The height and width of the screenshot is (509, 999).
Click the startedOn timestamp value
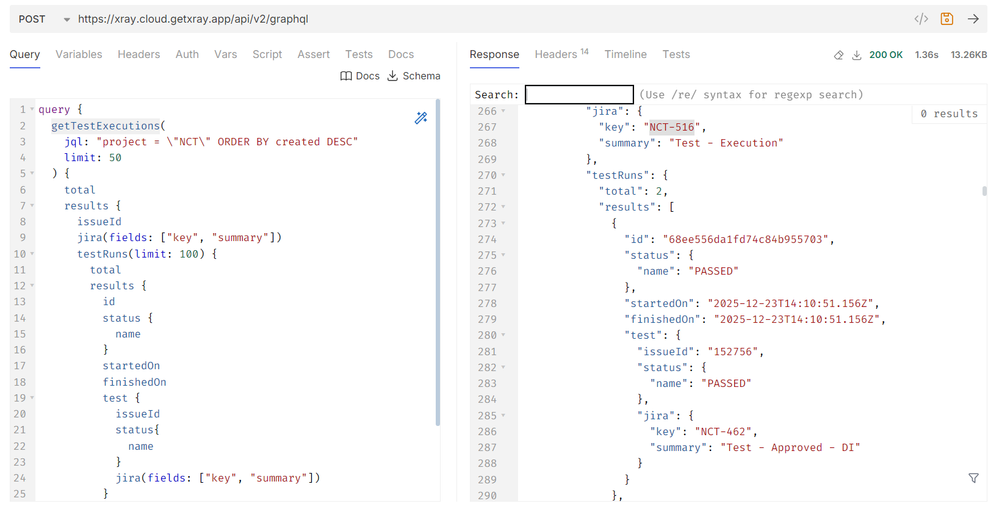click(793, 303)
